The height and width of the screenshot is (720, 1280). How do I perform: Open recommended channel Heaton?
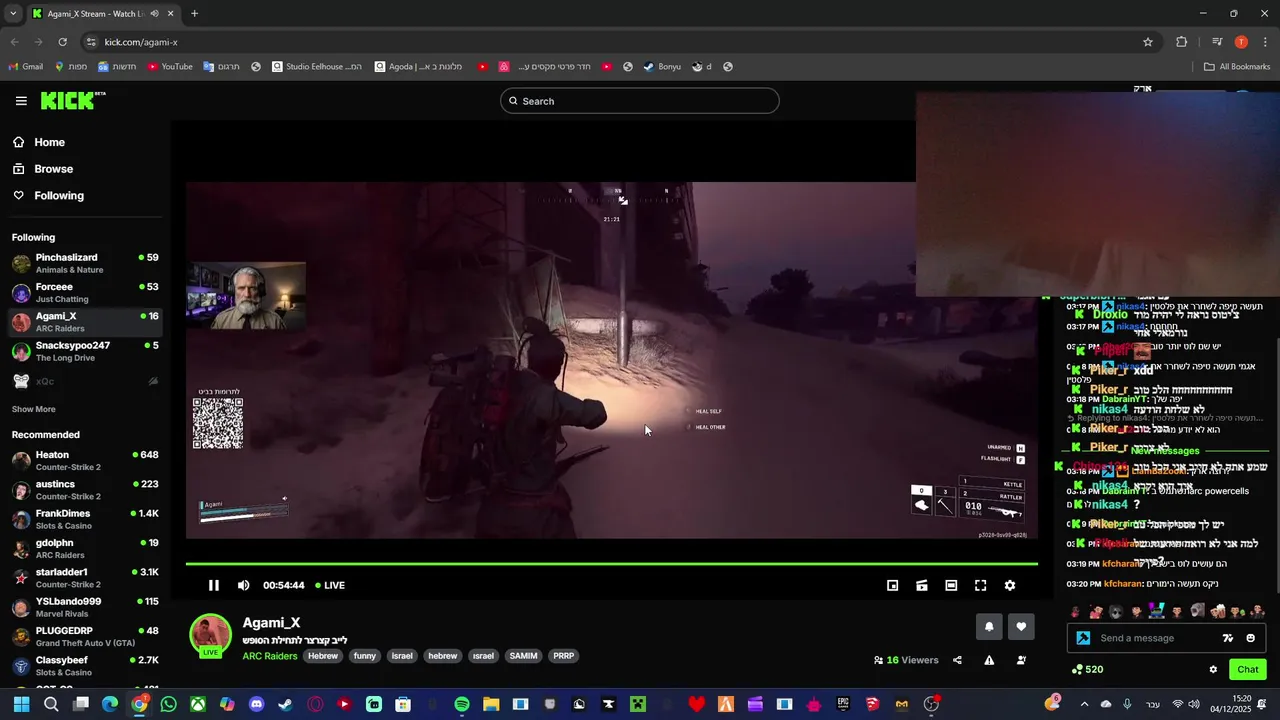pos(85,461)
